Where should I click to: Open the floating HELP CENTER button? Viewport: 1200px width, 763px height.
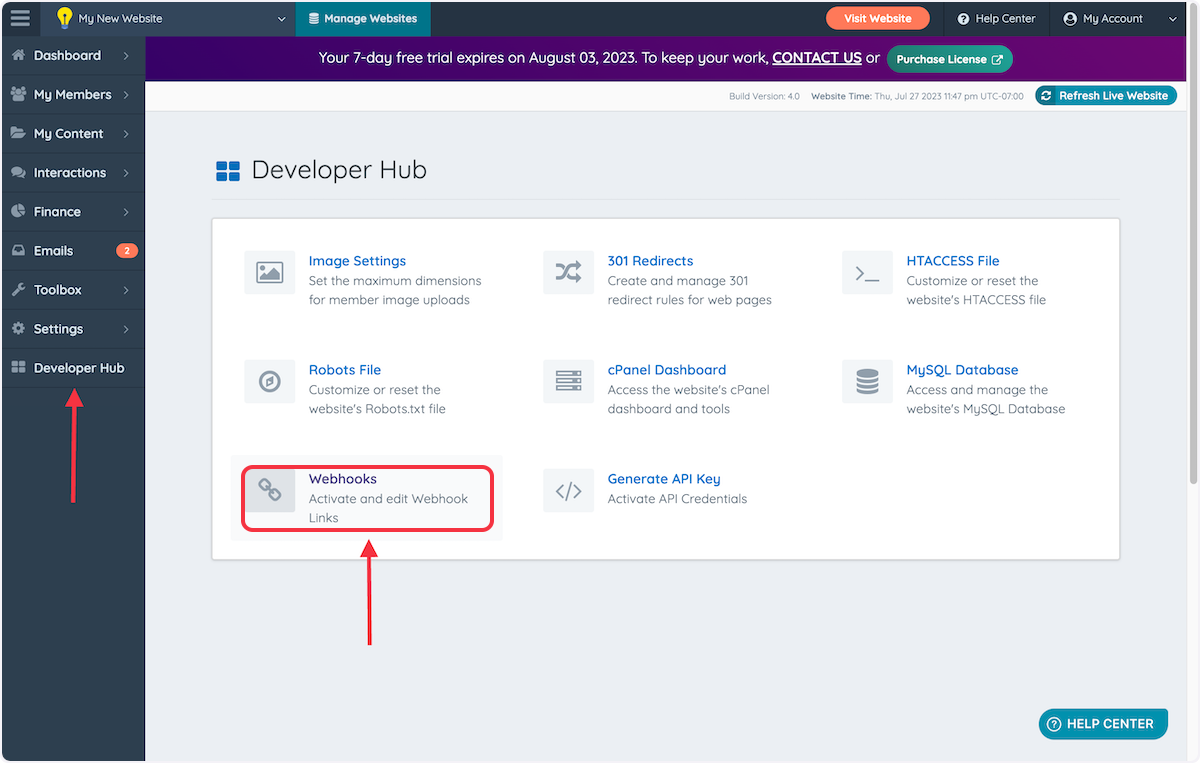pos(1103,724)
